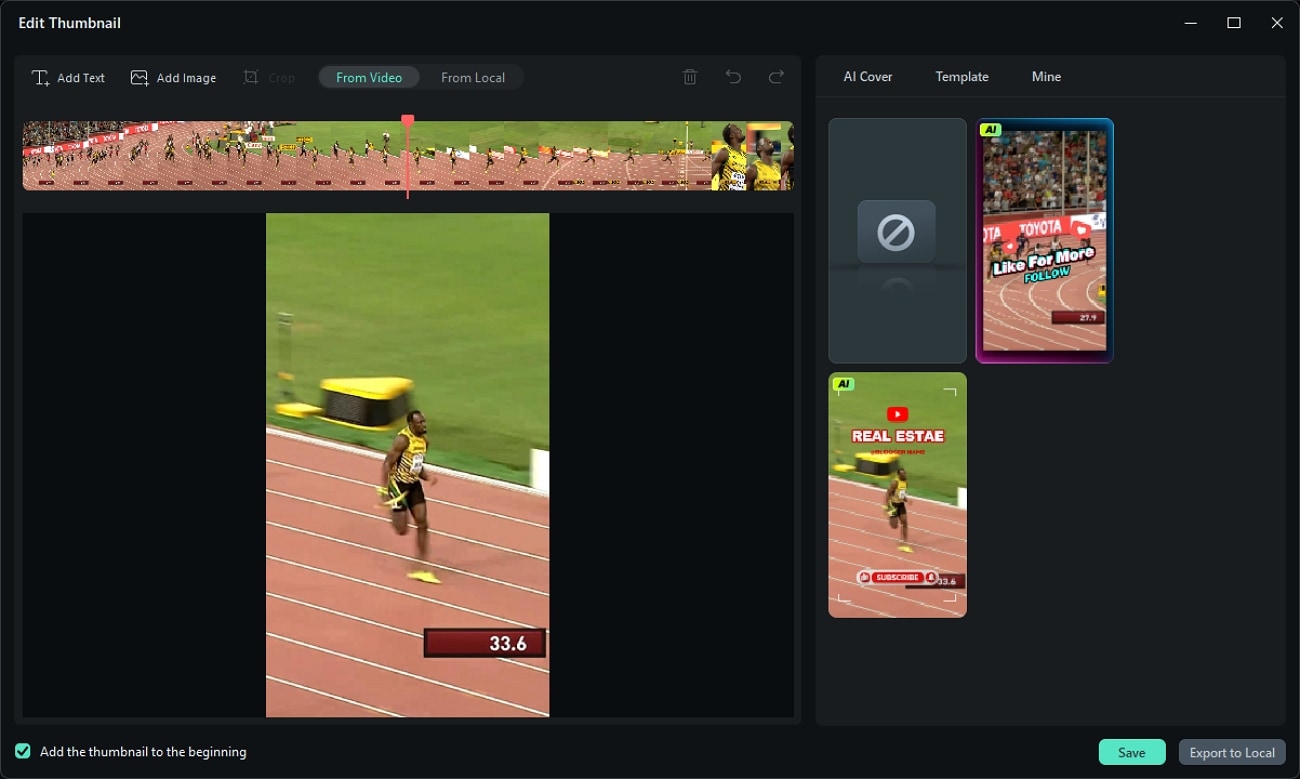Open the Mine tab
1300x779 pixels.
tap(1046, 77)
